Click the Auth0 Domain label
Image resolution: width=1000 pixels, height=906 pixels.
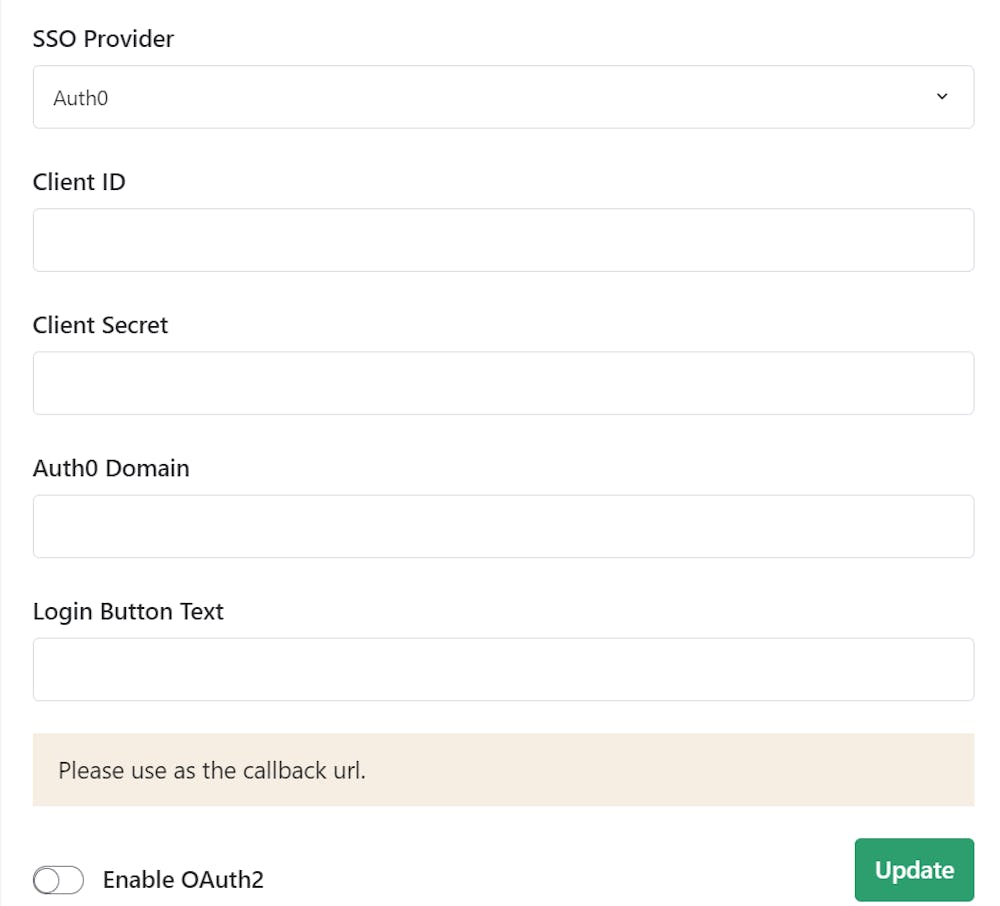[111, 468]
